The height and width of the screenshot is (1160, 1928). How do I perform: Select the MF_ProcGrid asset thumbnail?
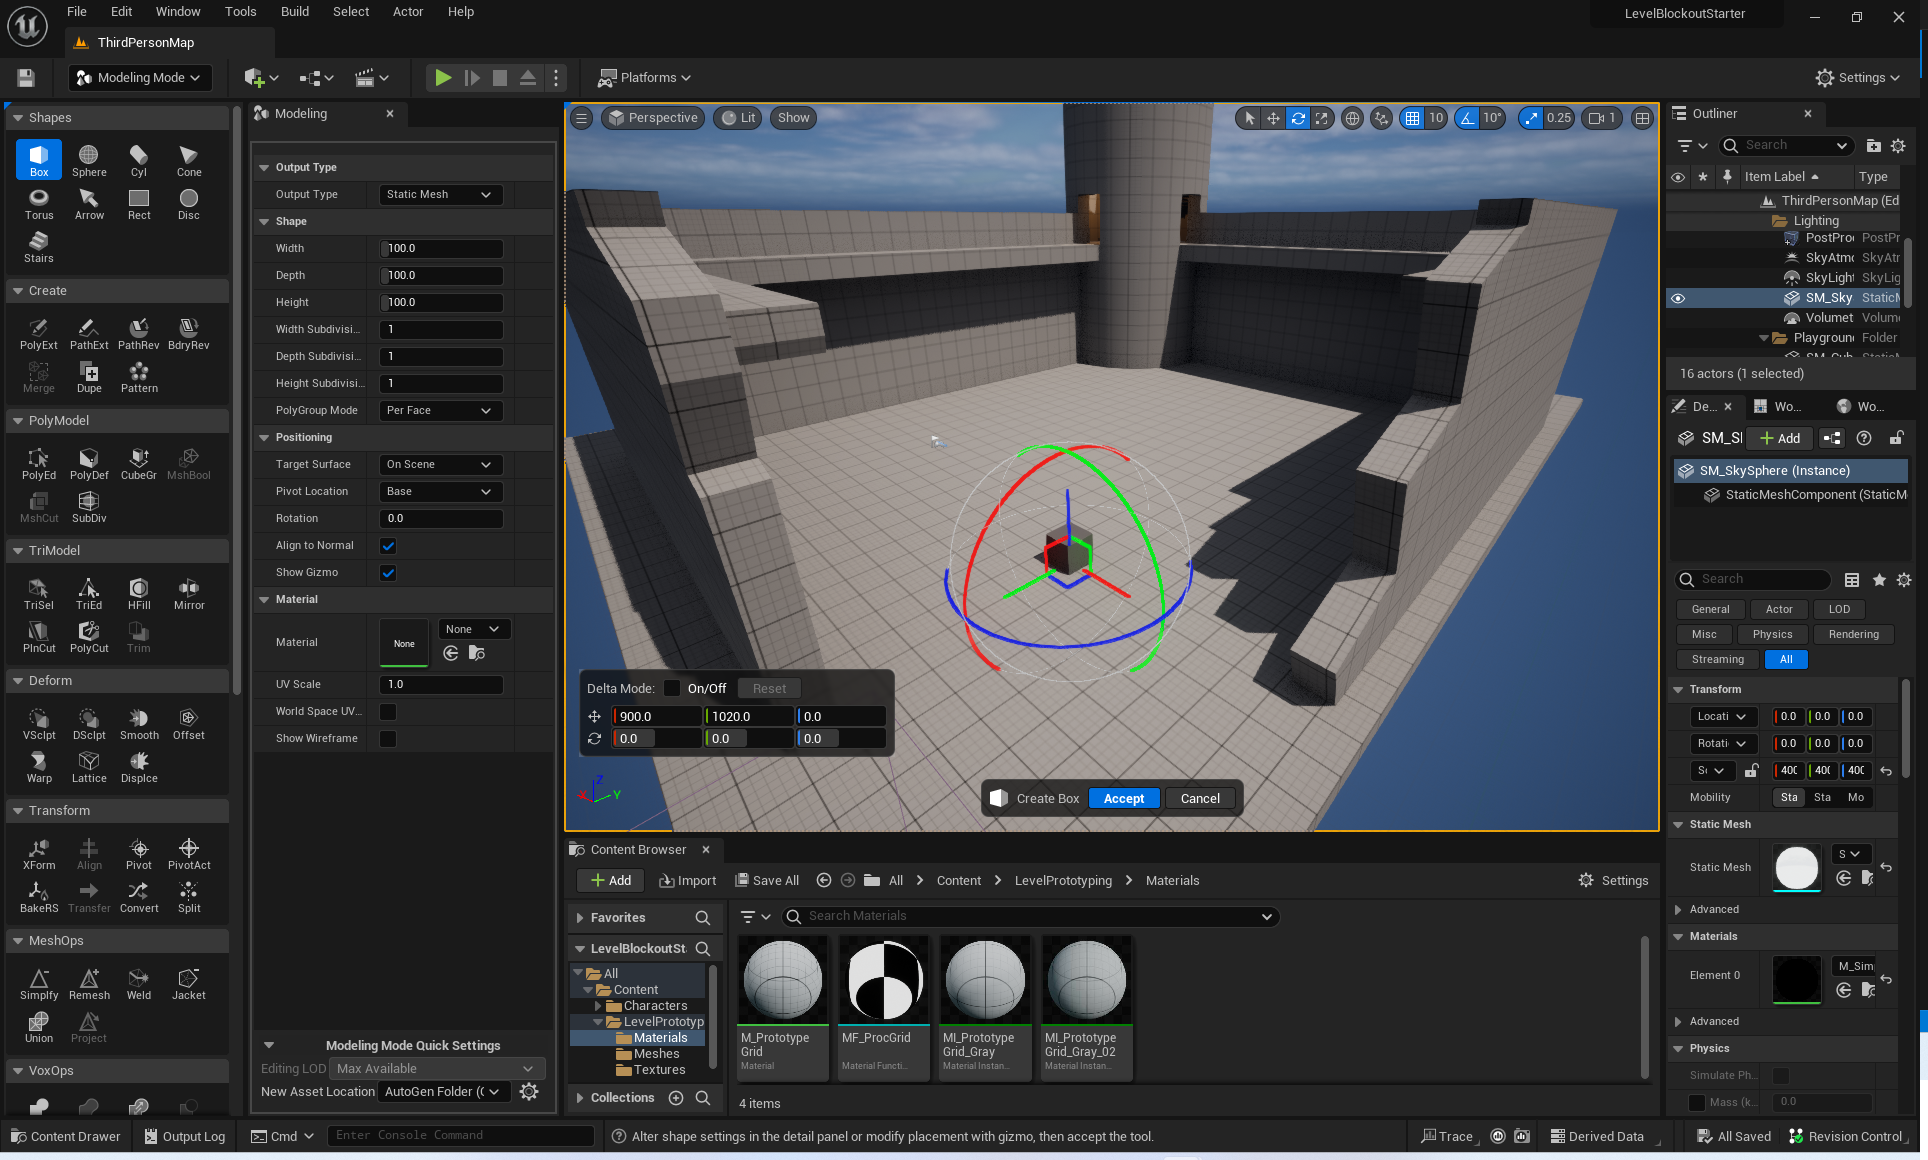[x=885, y=980]
